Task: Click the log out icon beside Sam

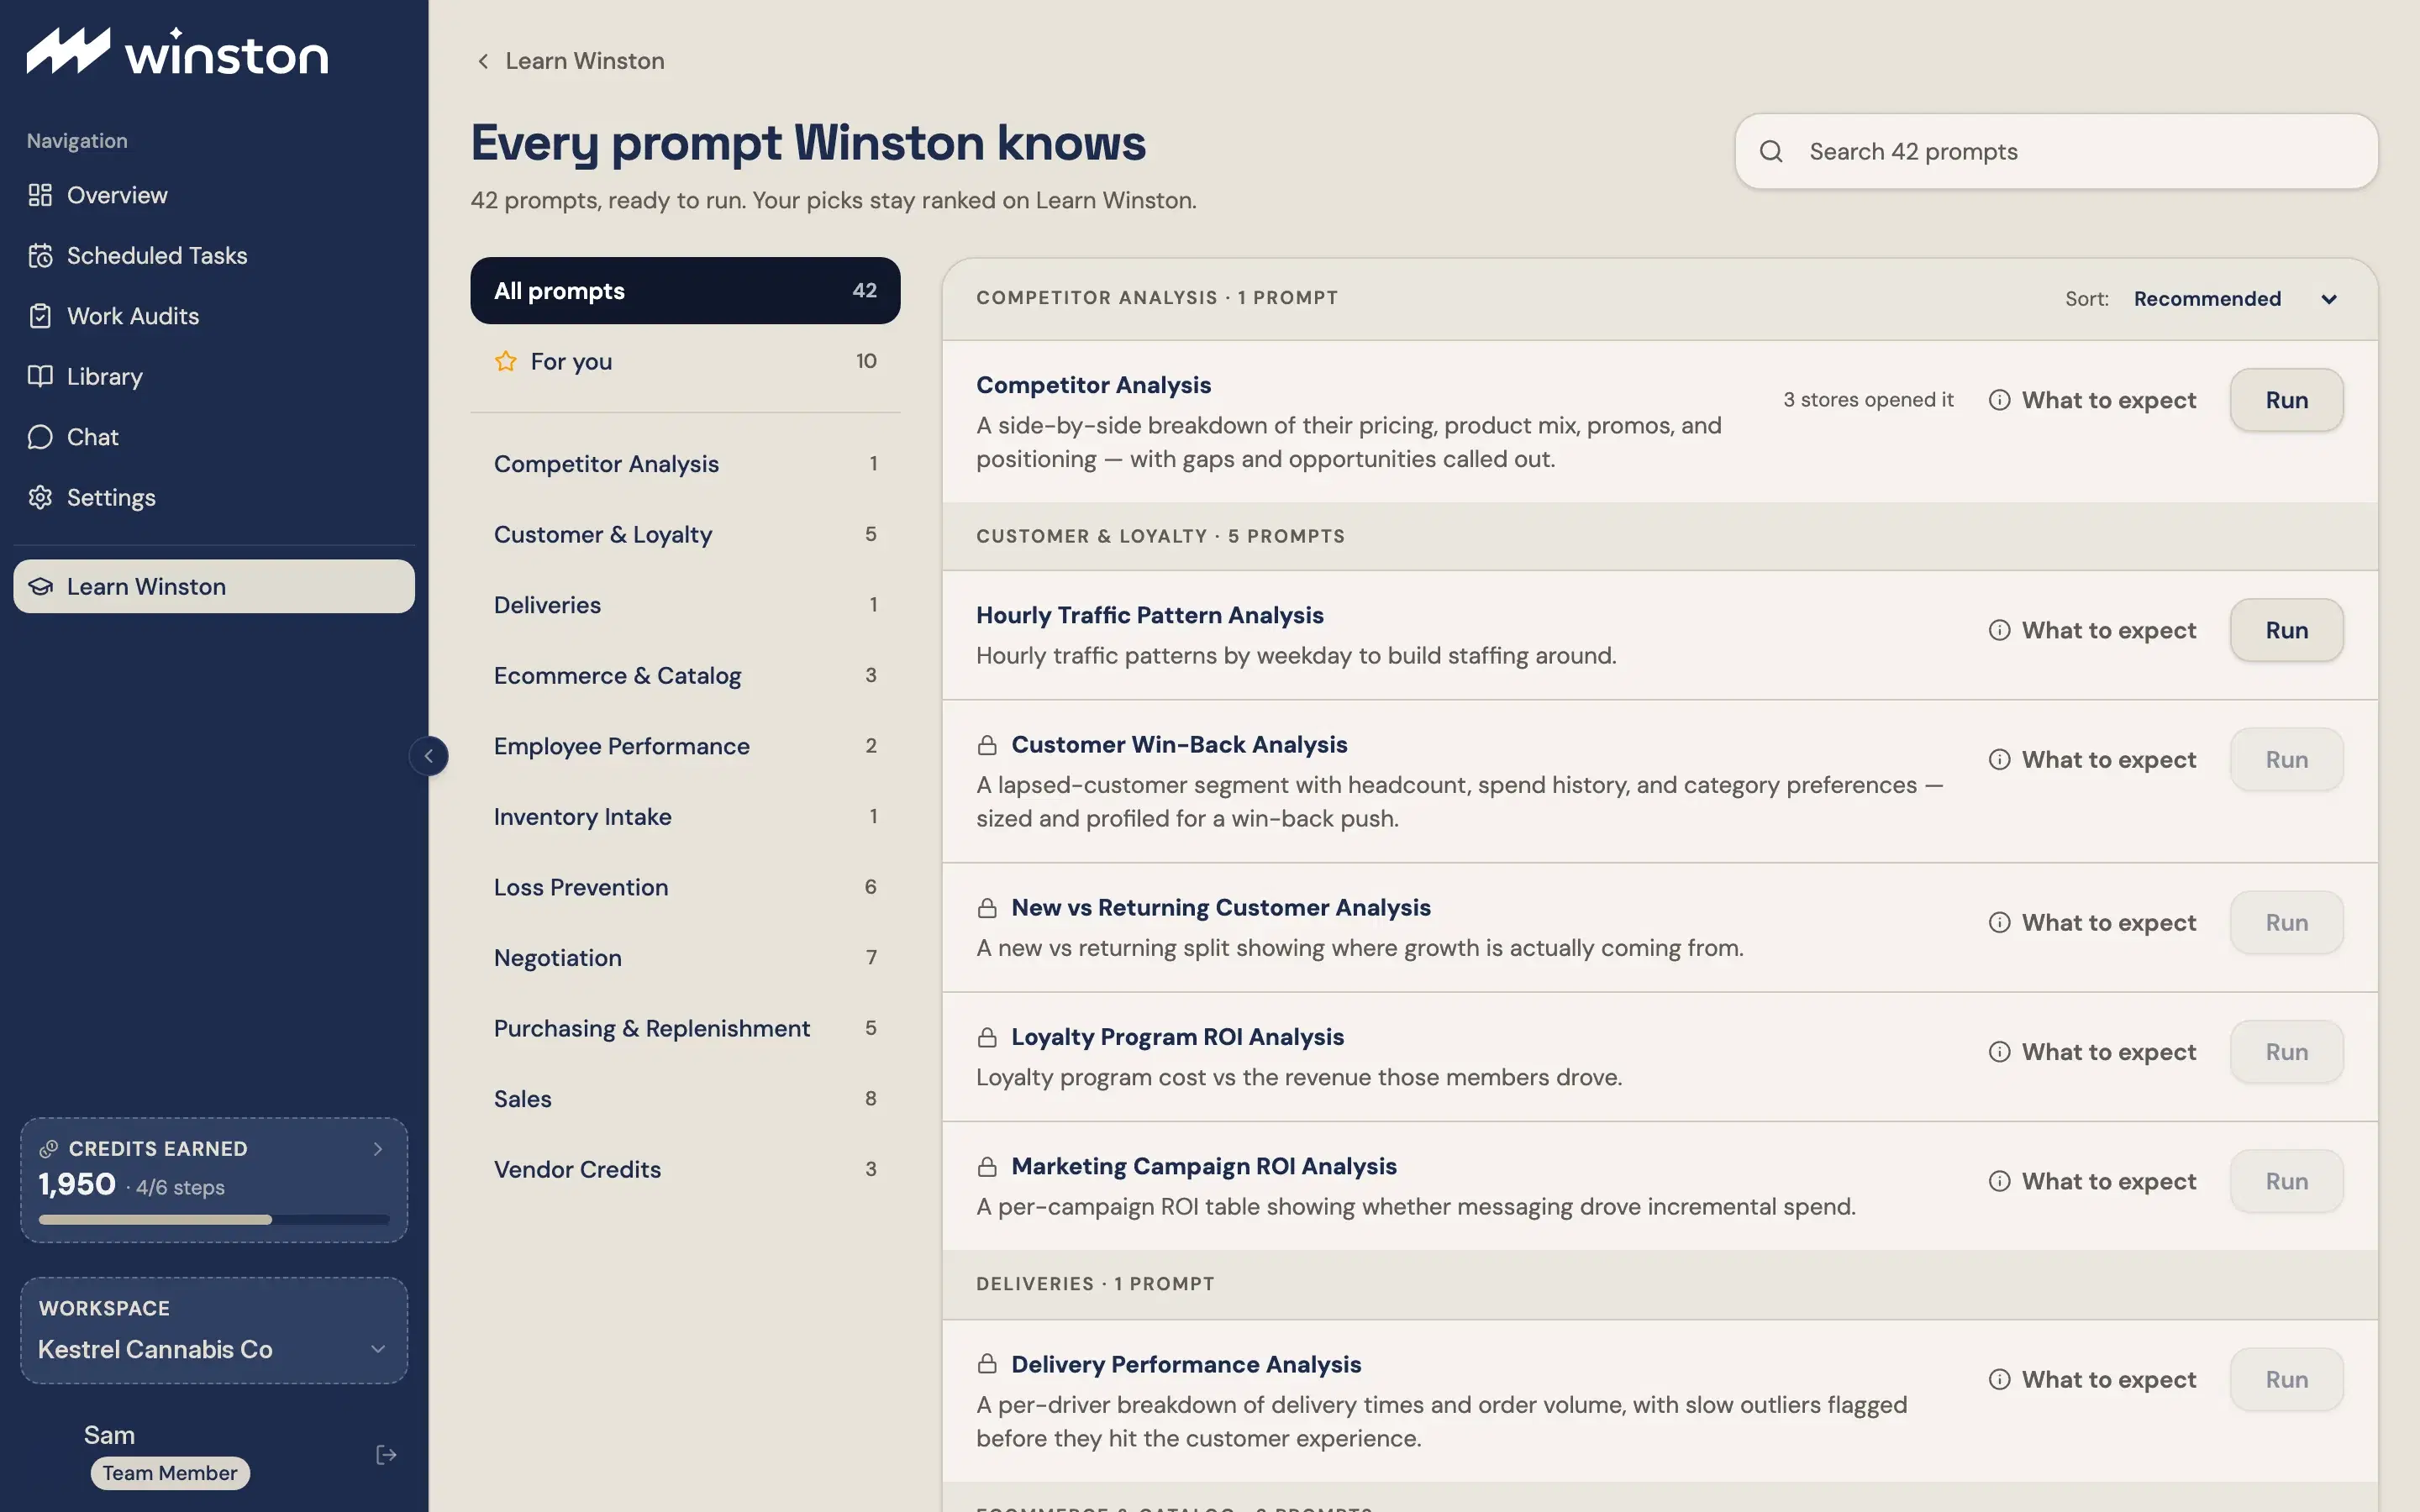Action: [386, 1455]
